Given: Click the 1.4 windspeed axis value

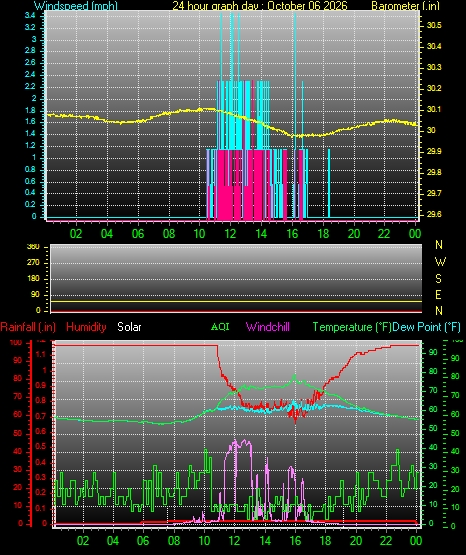Looking at the screenshot, I should click(x=30, y=133).
